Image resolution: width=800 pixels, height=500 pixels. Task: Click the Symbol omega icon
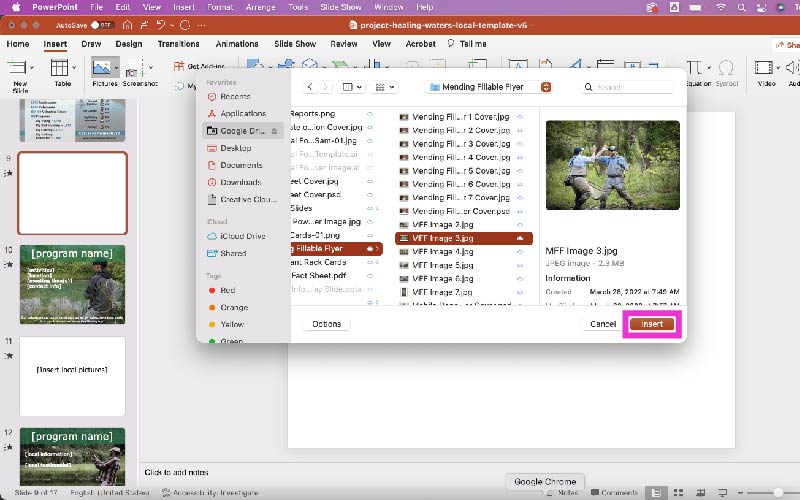coord(726,67)
